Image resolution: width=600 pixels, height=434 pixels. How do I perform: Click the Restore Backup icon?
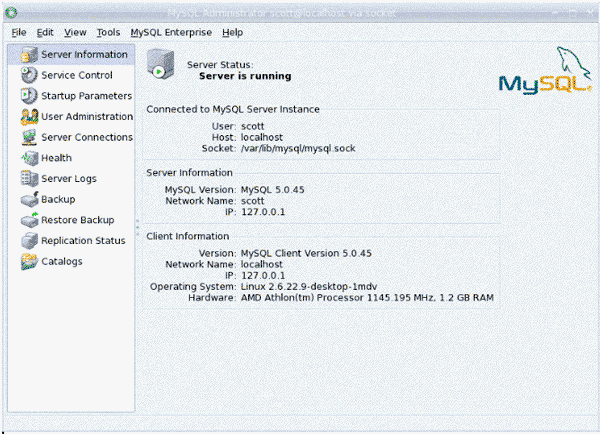[x=29, y=220]
